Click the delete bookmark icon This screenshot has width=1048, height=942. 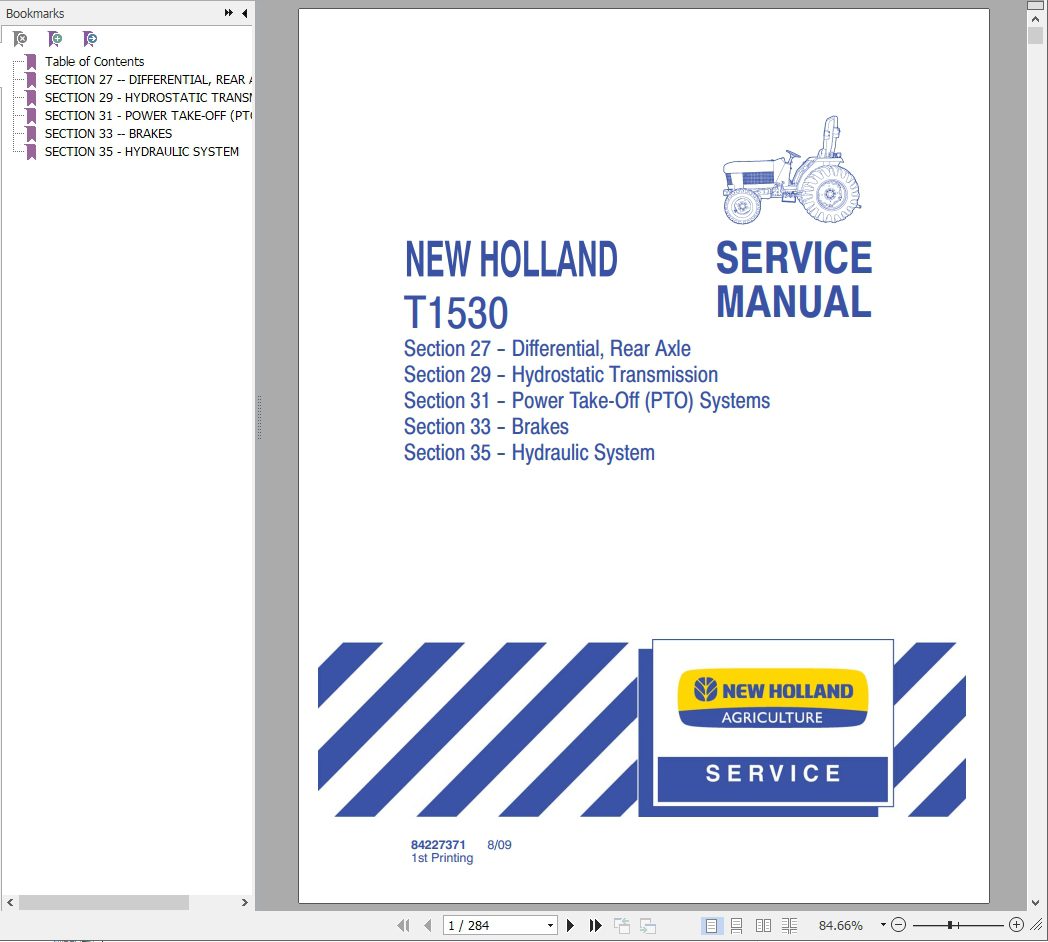pos(18,38)
